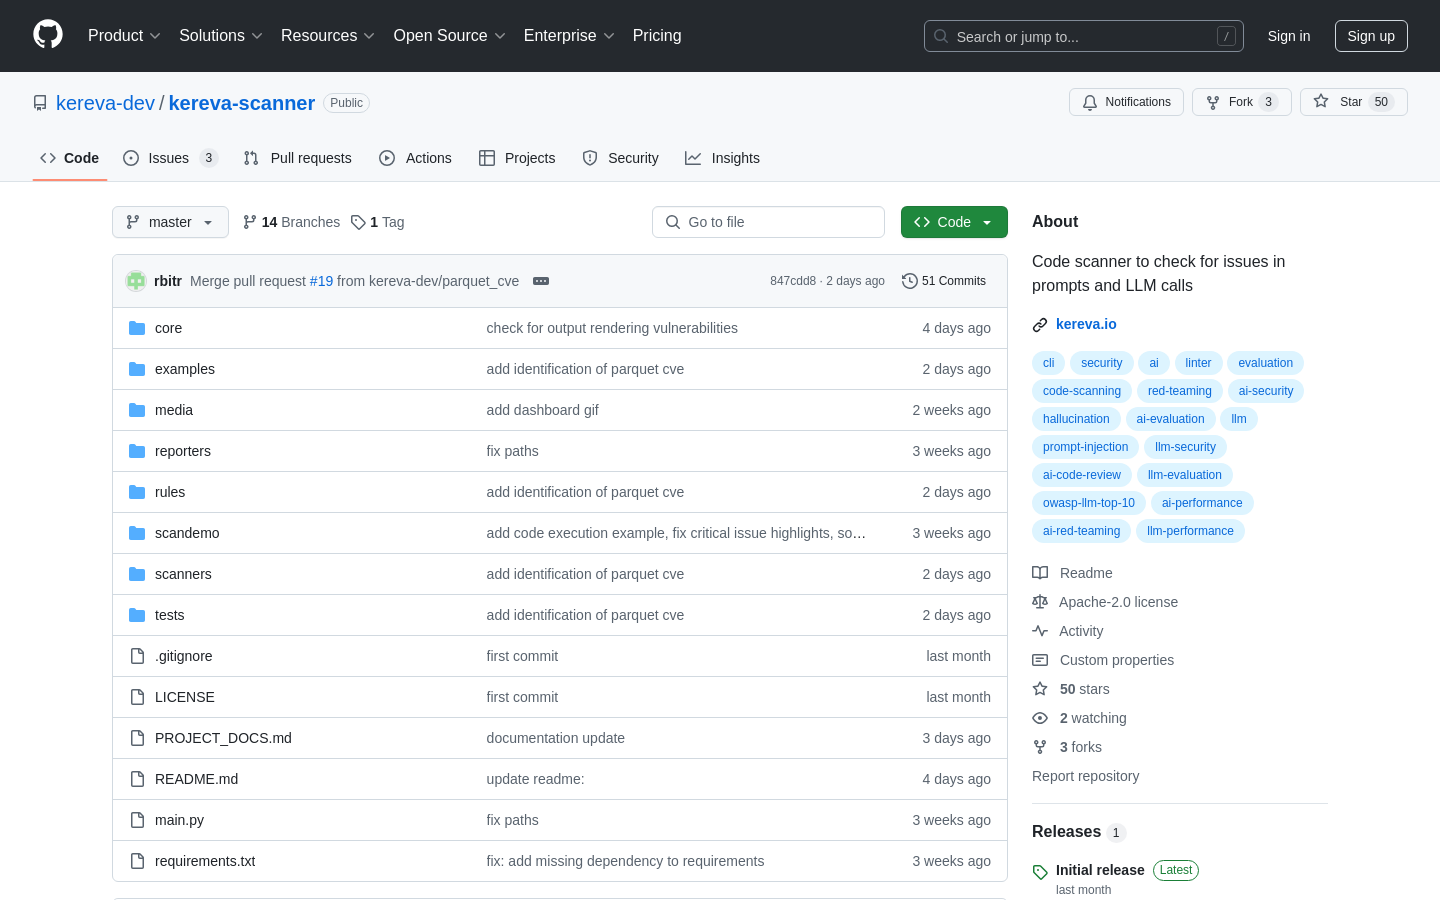Image resolution: width=1440 pixels, height=900 pixels.
Task: Switch to the Security tab
Action: 620,158
